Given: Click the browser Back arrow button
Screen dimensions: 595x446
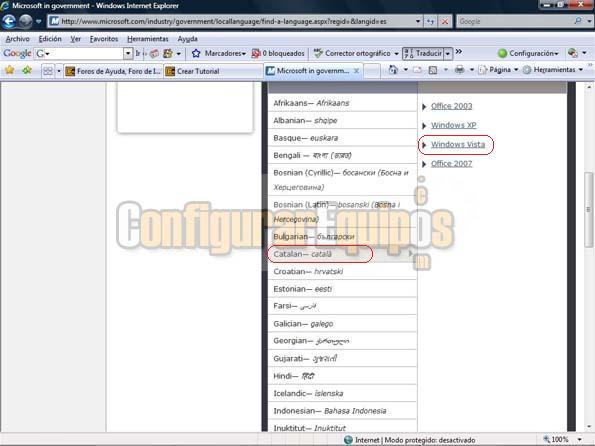Looking at the screenshot, I should coord(9,21).
